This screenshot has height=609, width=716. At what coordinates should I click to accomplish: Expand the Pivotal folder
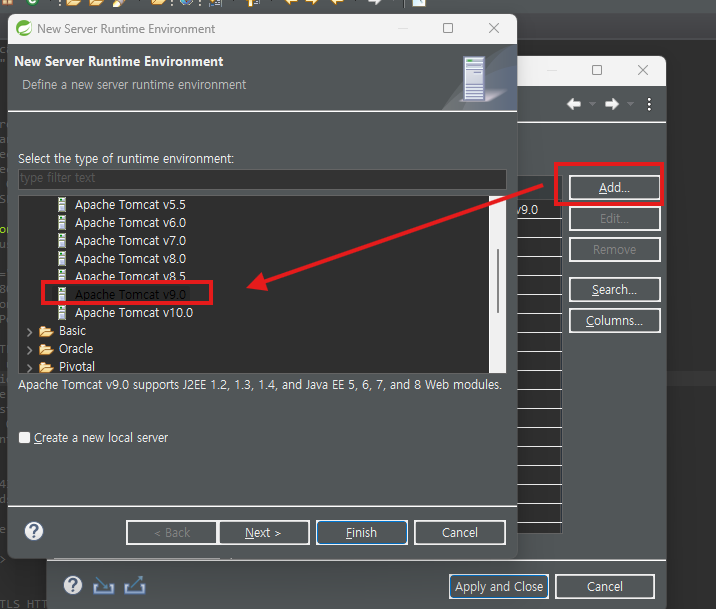tap(29, 368)
